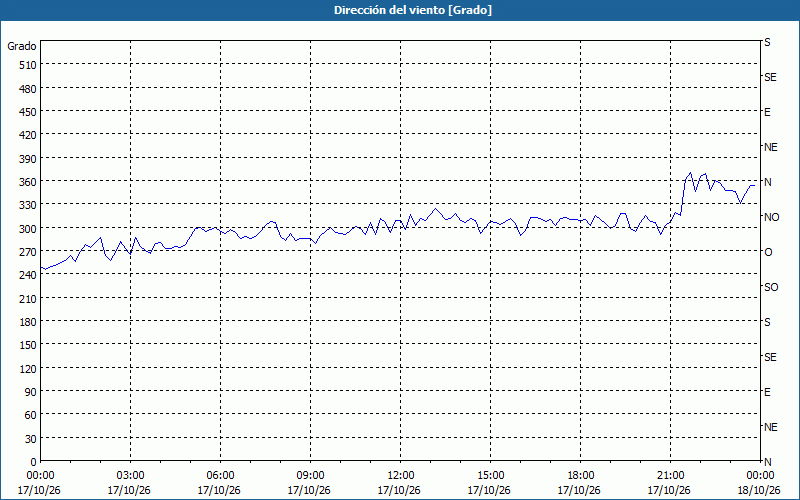
Task: Click the 09:00 time label
Action: pos(310,476)
